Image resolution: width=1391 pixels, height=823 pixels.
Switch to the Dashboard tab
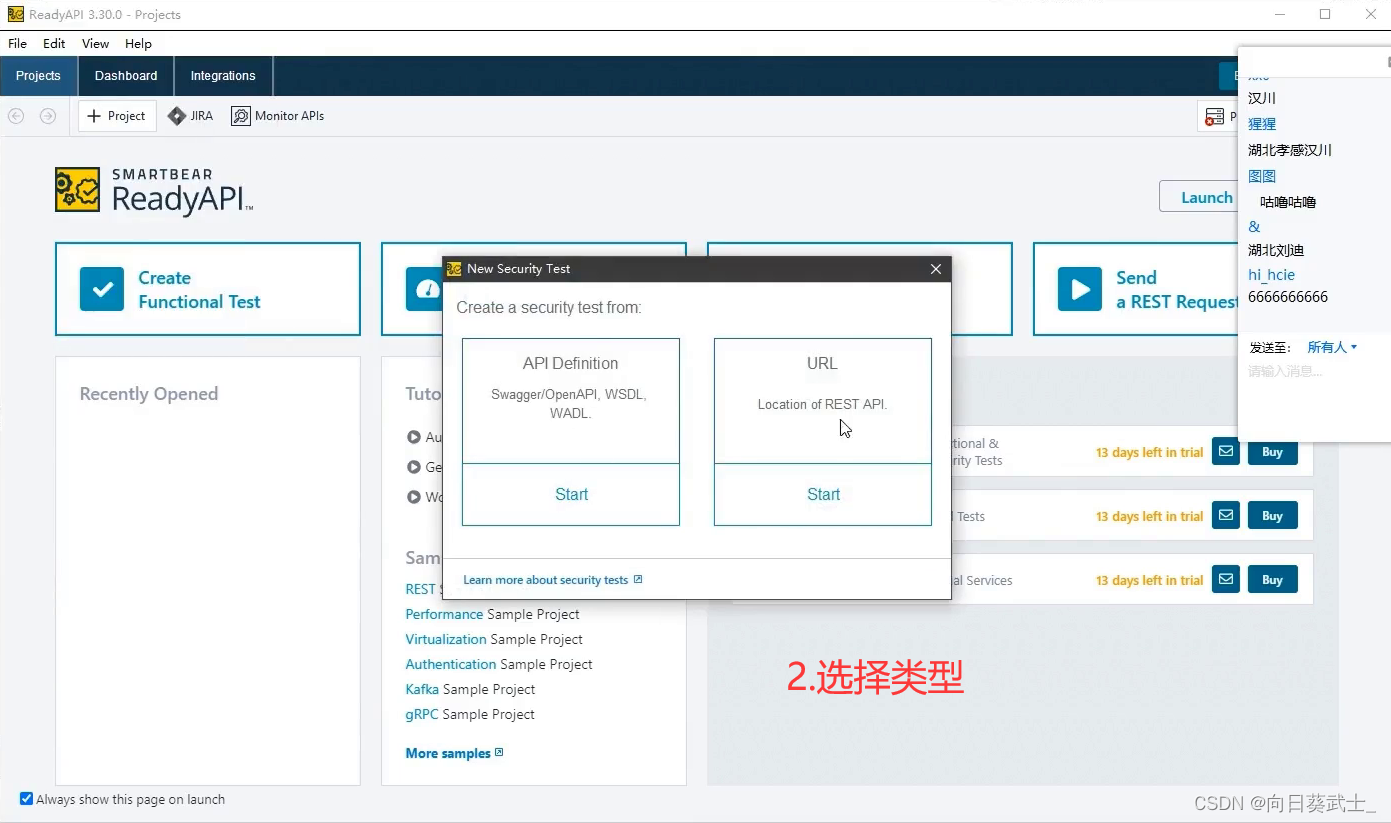tap(126, 76)
